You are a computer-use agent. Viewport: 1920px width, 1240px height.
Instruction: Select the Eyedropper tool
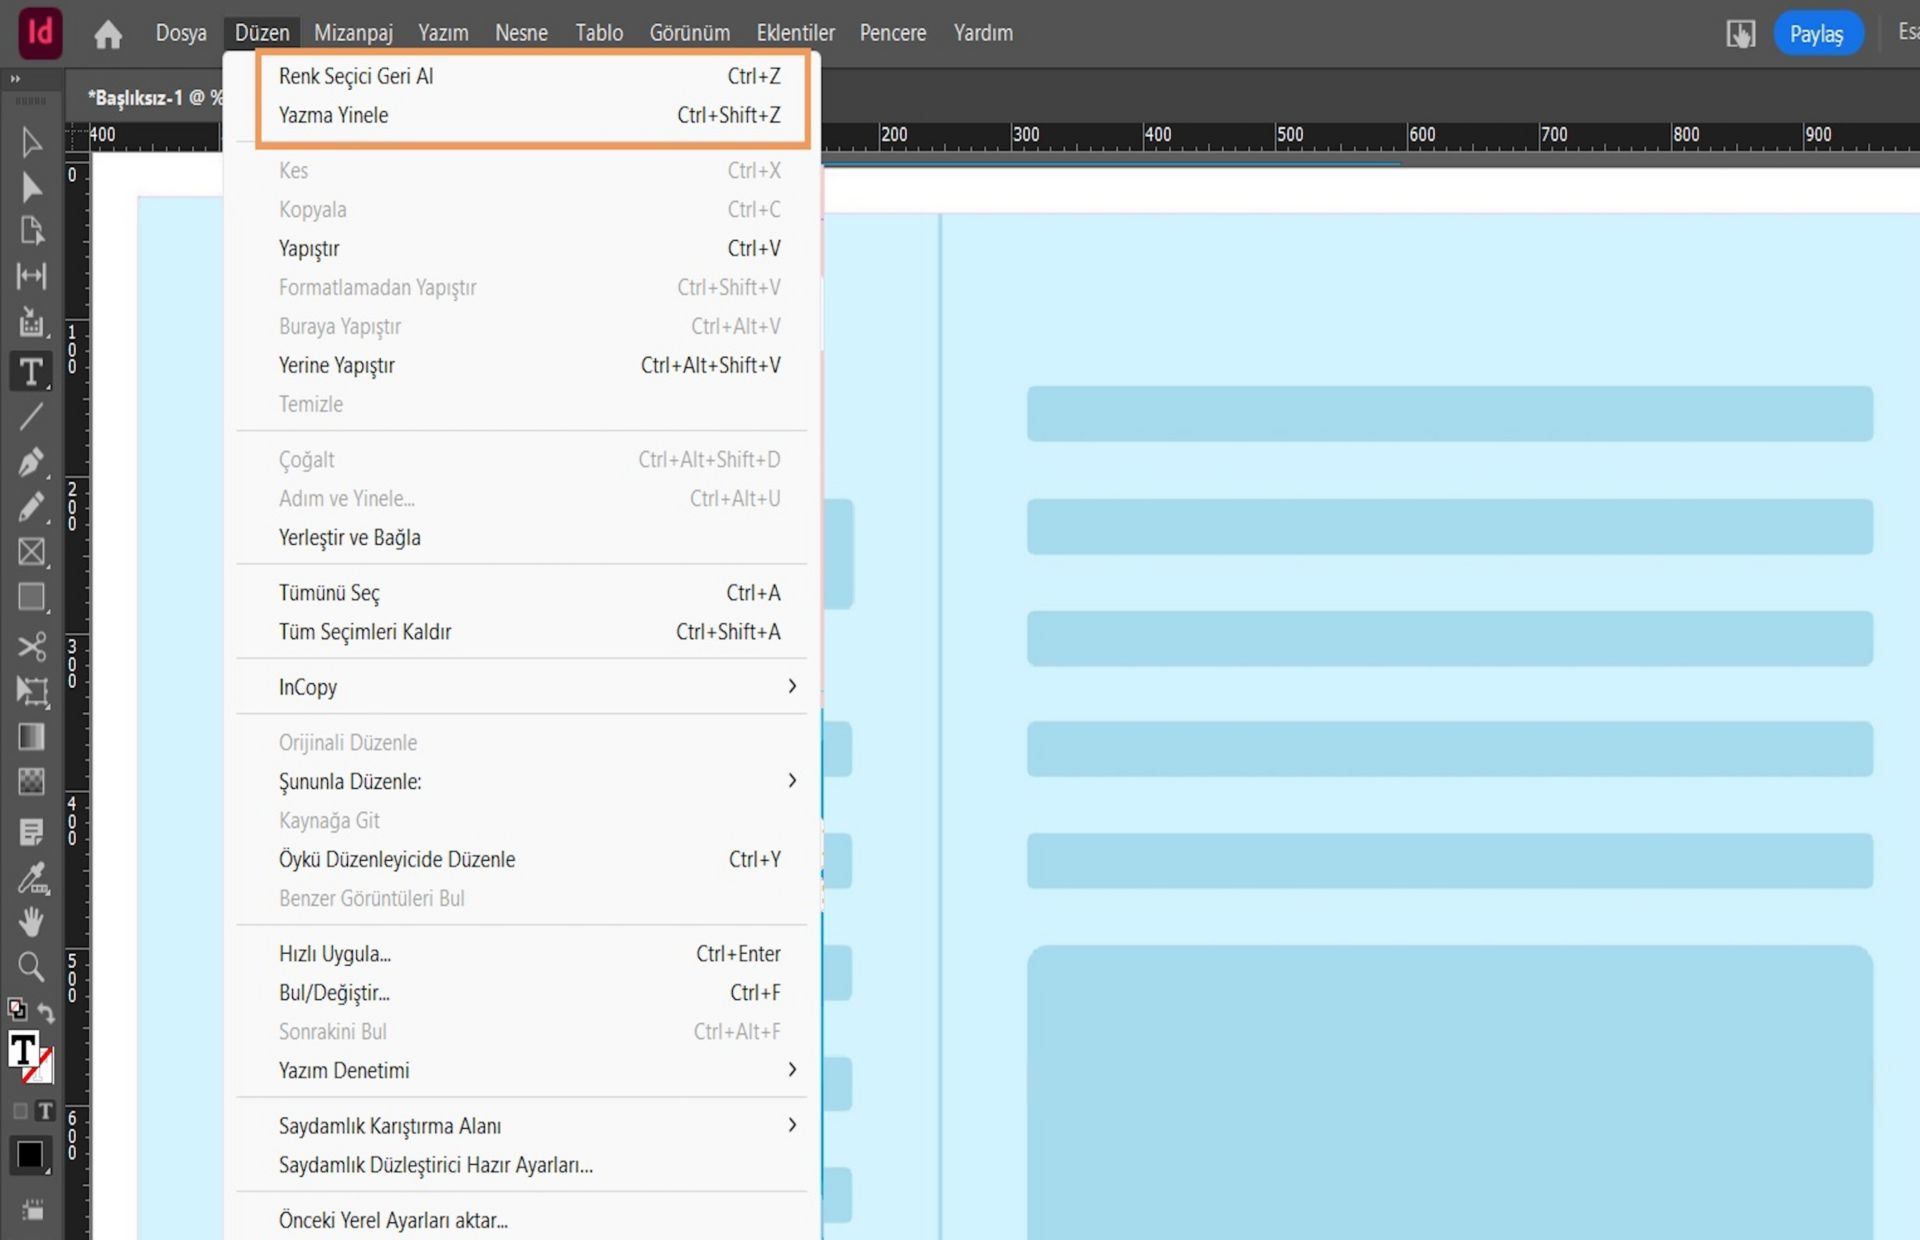31,878
